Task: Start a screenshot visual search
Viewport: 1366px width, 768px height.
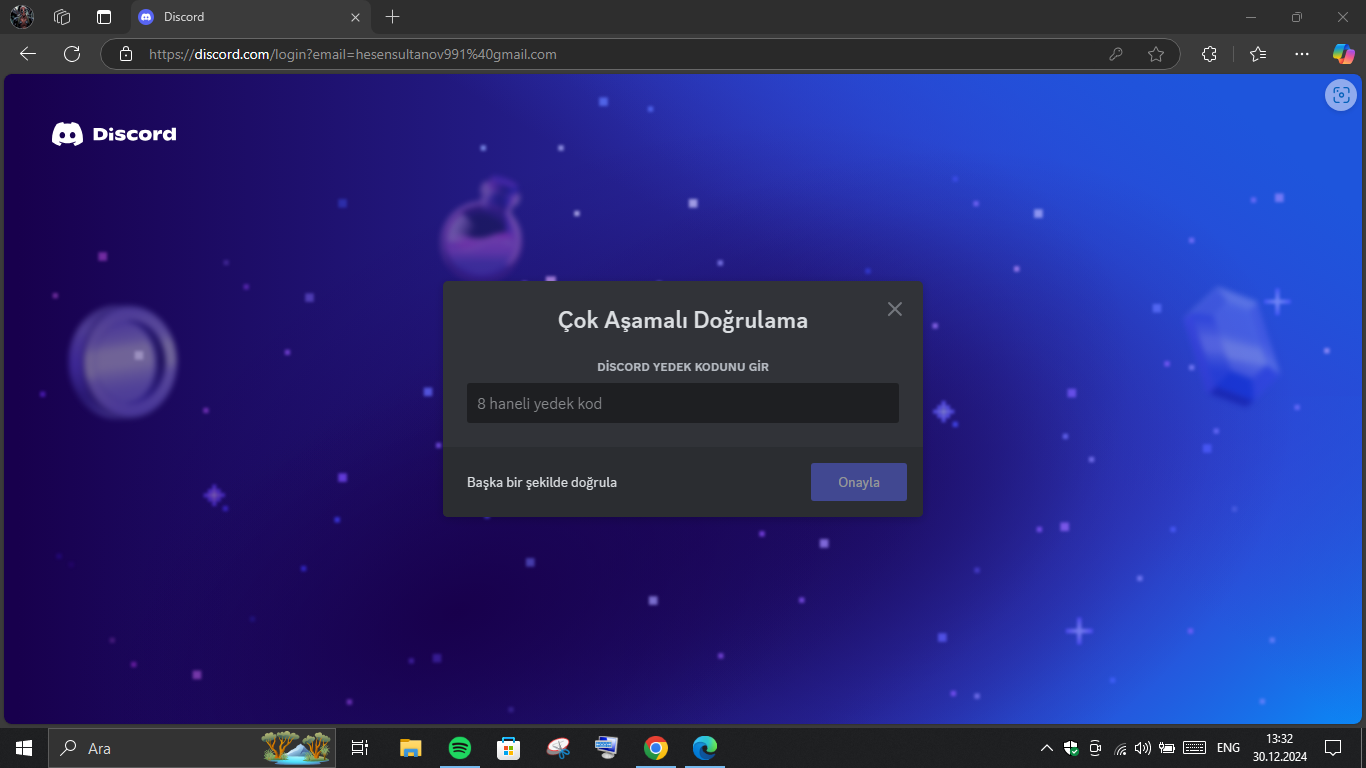Action: tap(1341, 95)
